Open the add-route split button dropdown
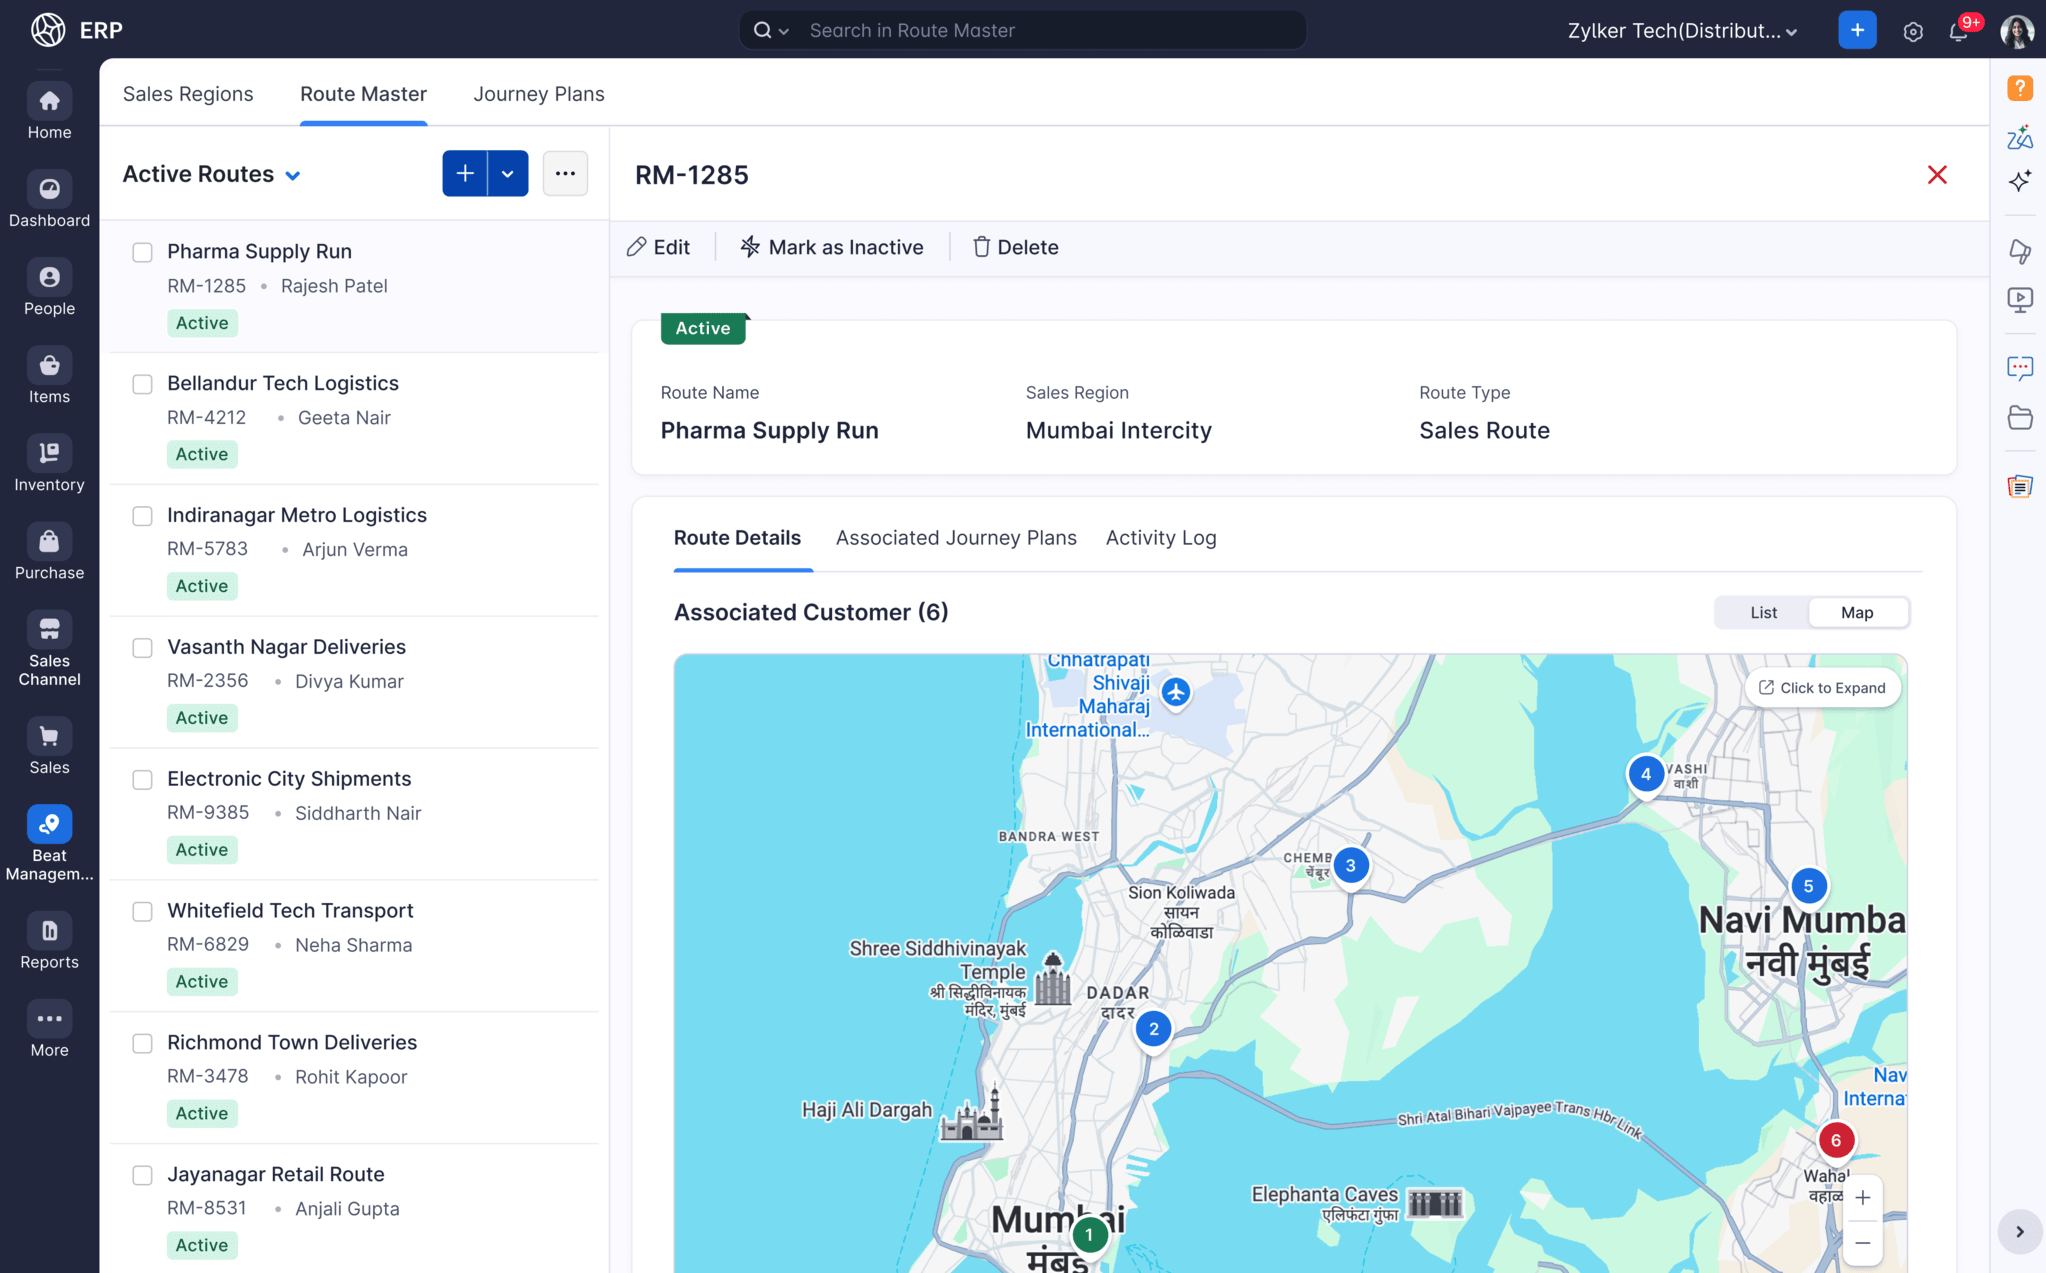The width and height of the screenshot is (2046, 1273). (508, 173)
